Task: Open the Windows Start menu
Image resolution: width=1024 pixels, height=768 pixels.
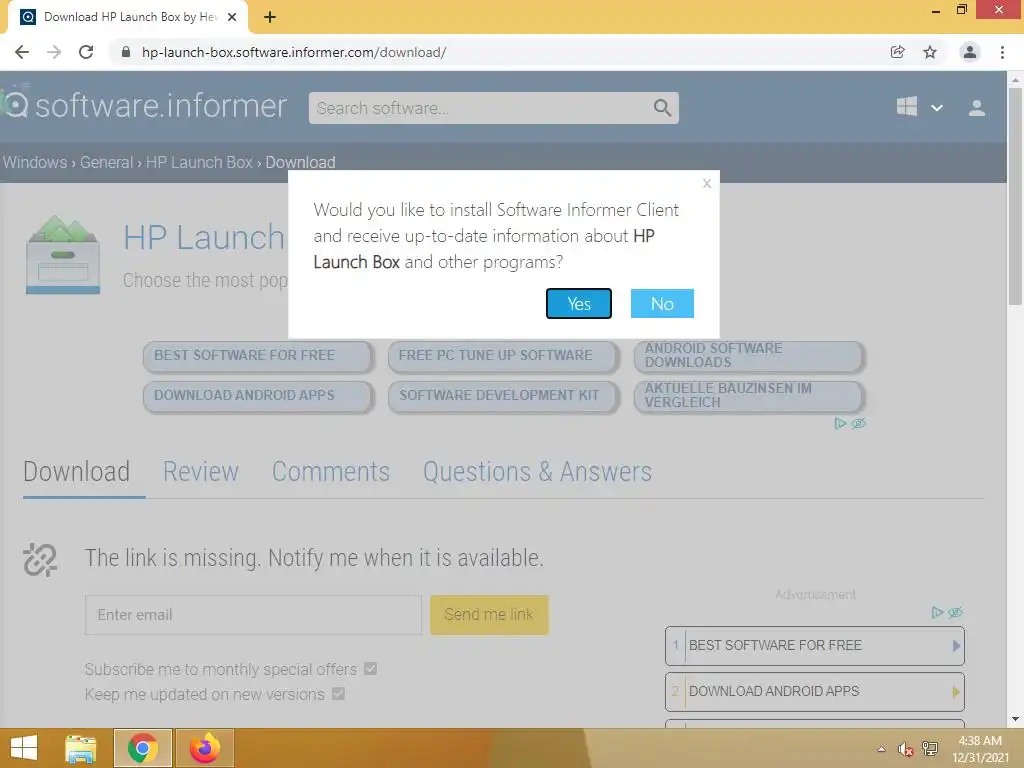Action: click(24, 748)
